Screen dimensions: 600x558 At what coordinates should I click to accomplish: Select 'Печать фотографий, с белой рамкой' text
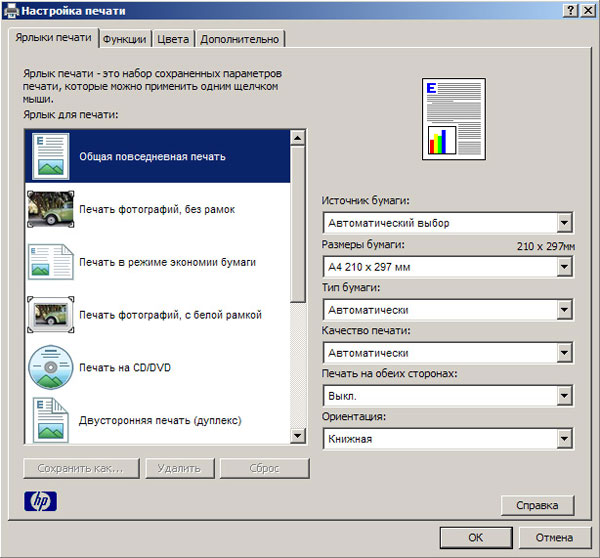coord(170,315)
